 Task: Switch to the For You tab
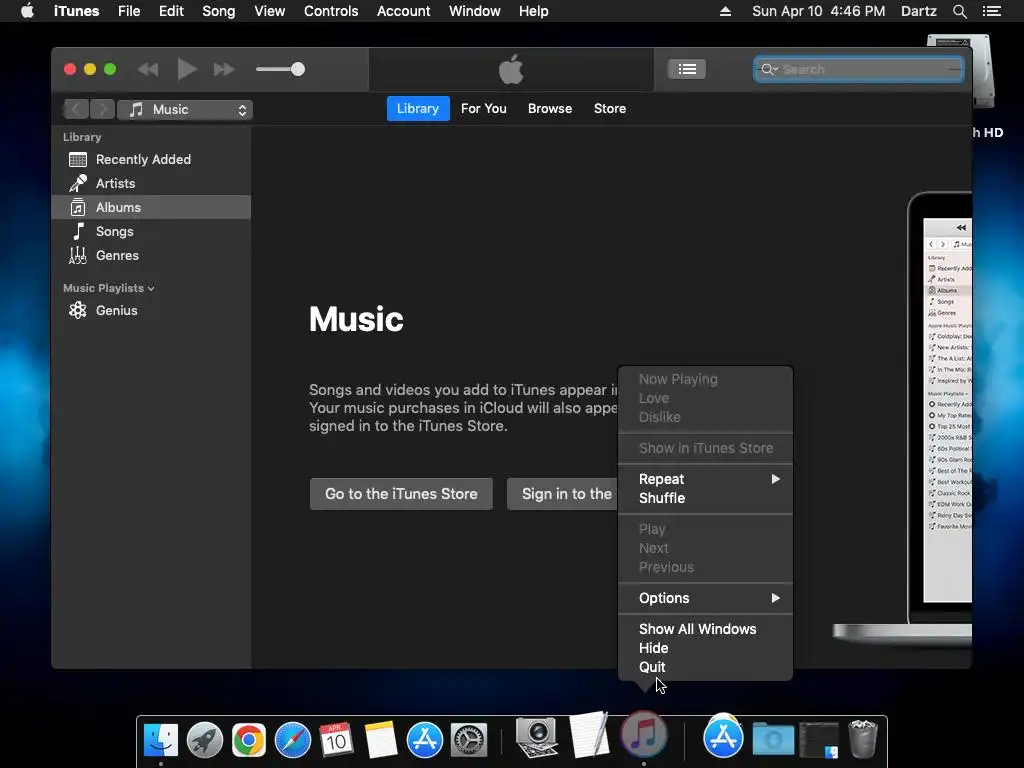point(484,108)
